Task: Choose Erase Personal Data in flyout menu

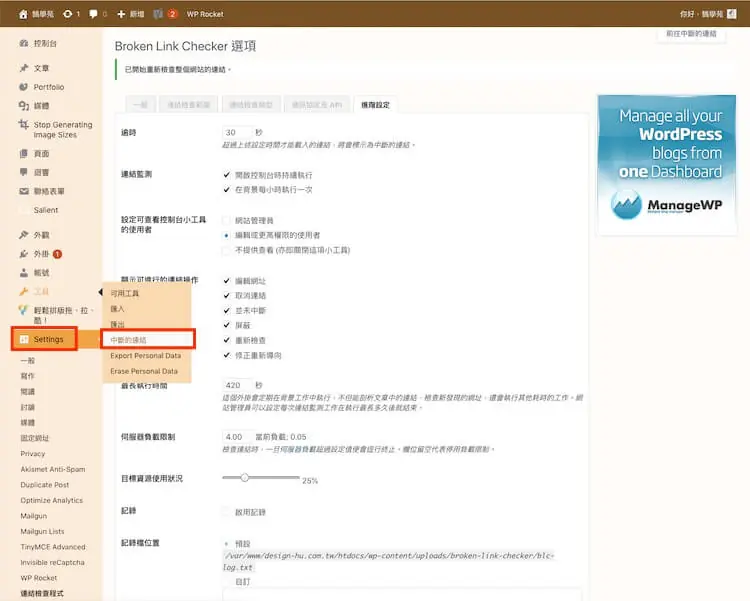Action: pos(143,371)
